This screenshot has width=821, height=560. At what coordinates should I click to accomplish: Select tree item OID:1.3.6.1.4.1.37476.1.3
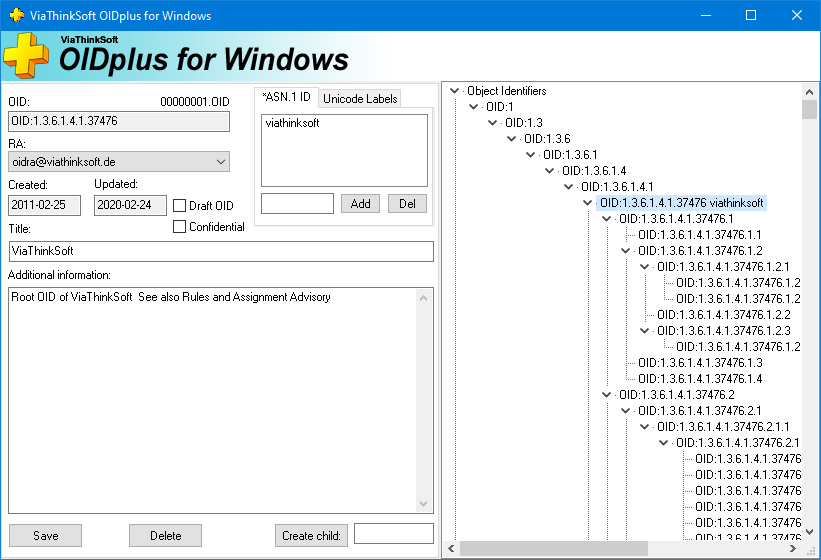point(700,363)
